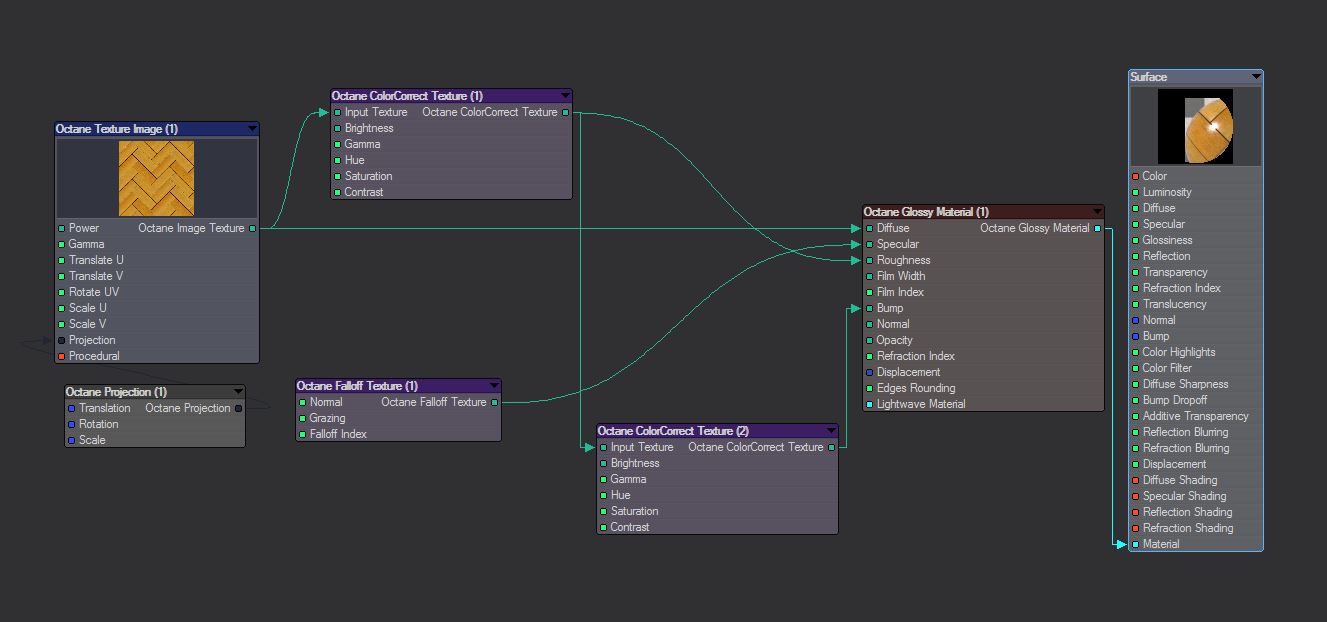The width and height of the screenshot is (1327, 622).
Task: Click Diffuse input socket on Octane Glossy Material
Action: (x=869, y=228)
